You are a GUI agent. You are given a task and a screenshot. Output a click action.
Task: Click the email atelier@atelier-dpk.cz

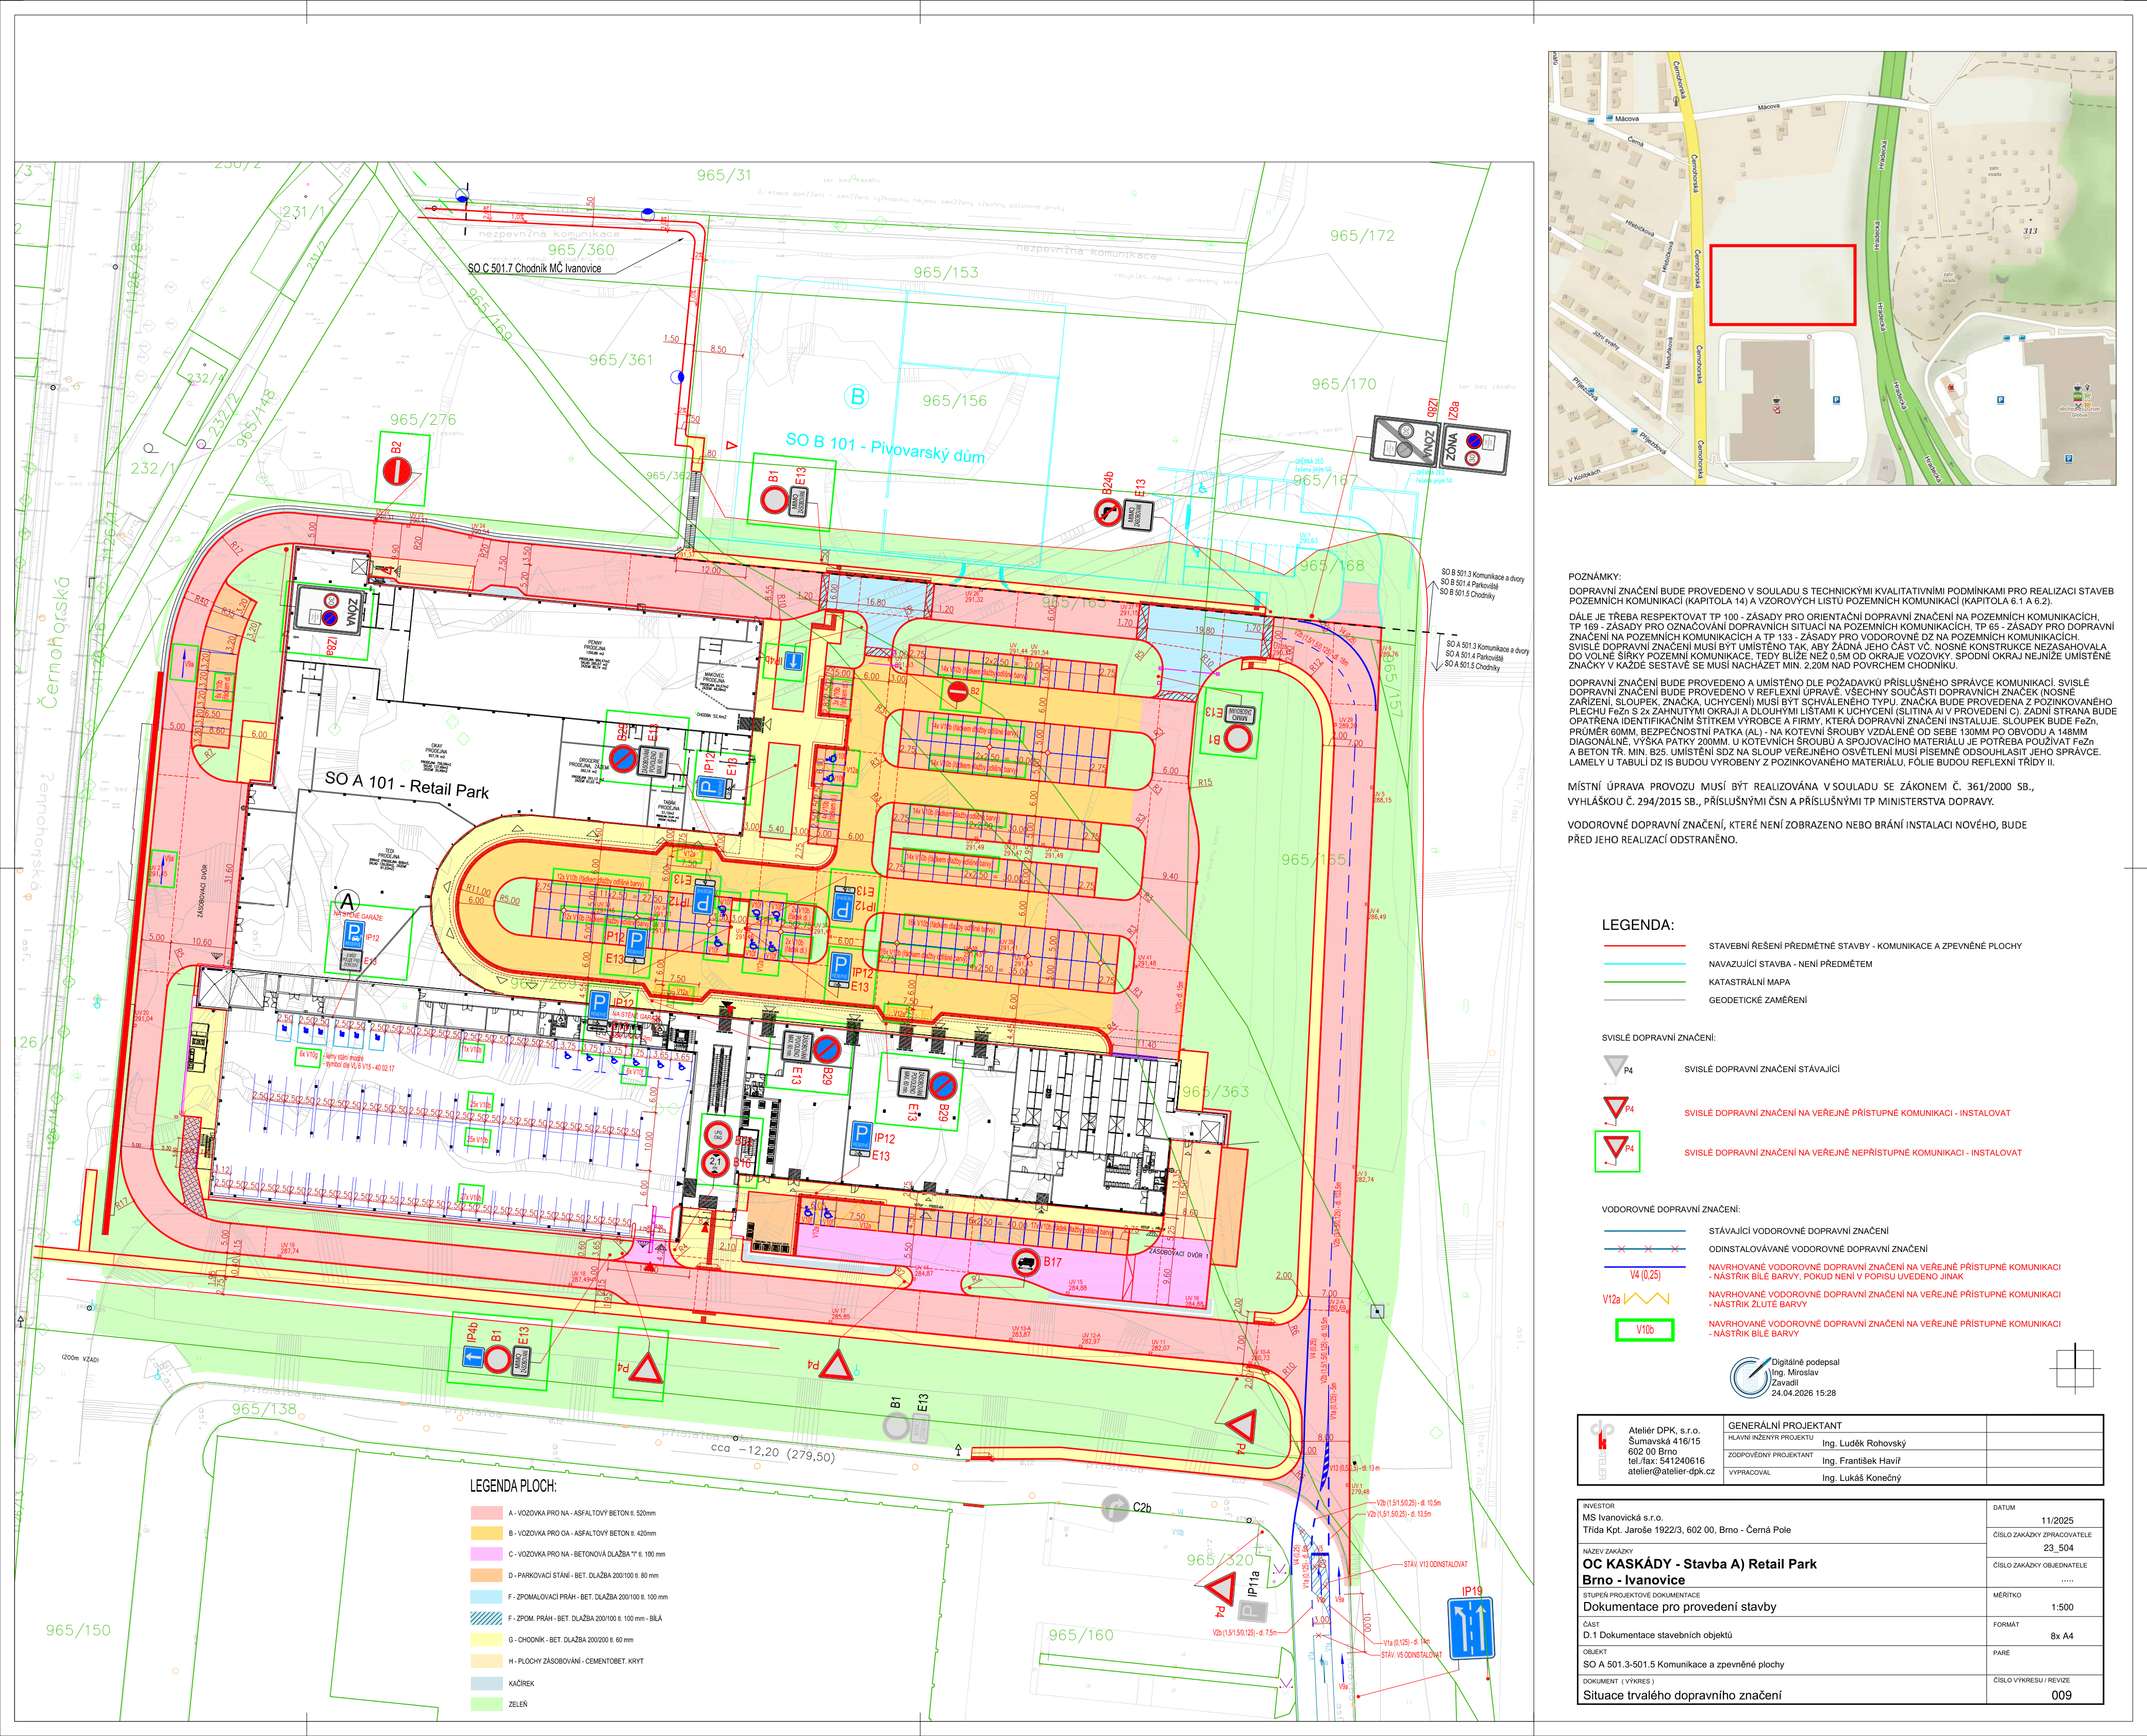coord(1671,1471)
